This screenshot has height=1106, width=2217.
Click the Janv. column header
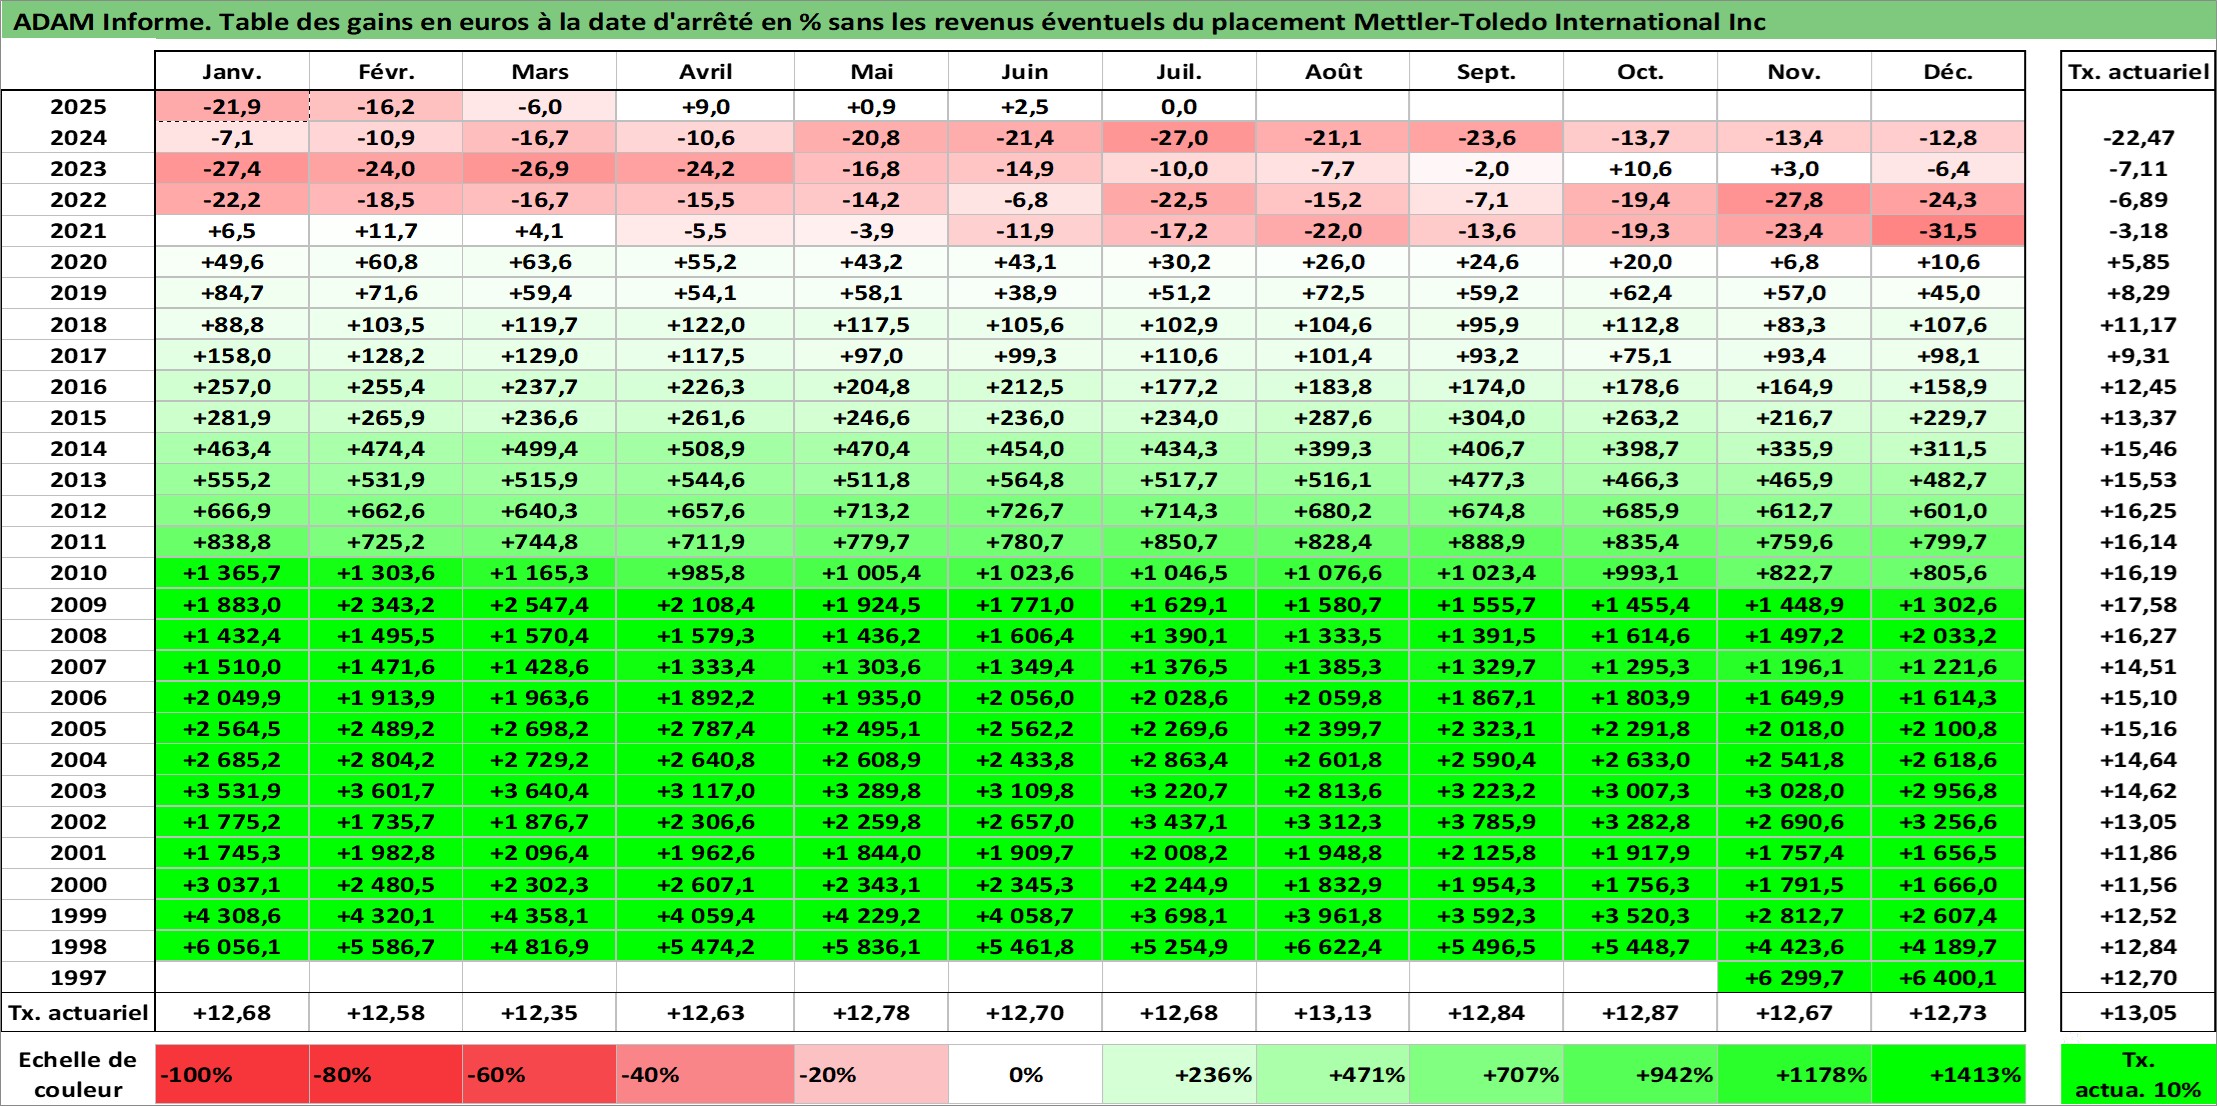coord(232,71)
